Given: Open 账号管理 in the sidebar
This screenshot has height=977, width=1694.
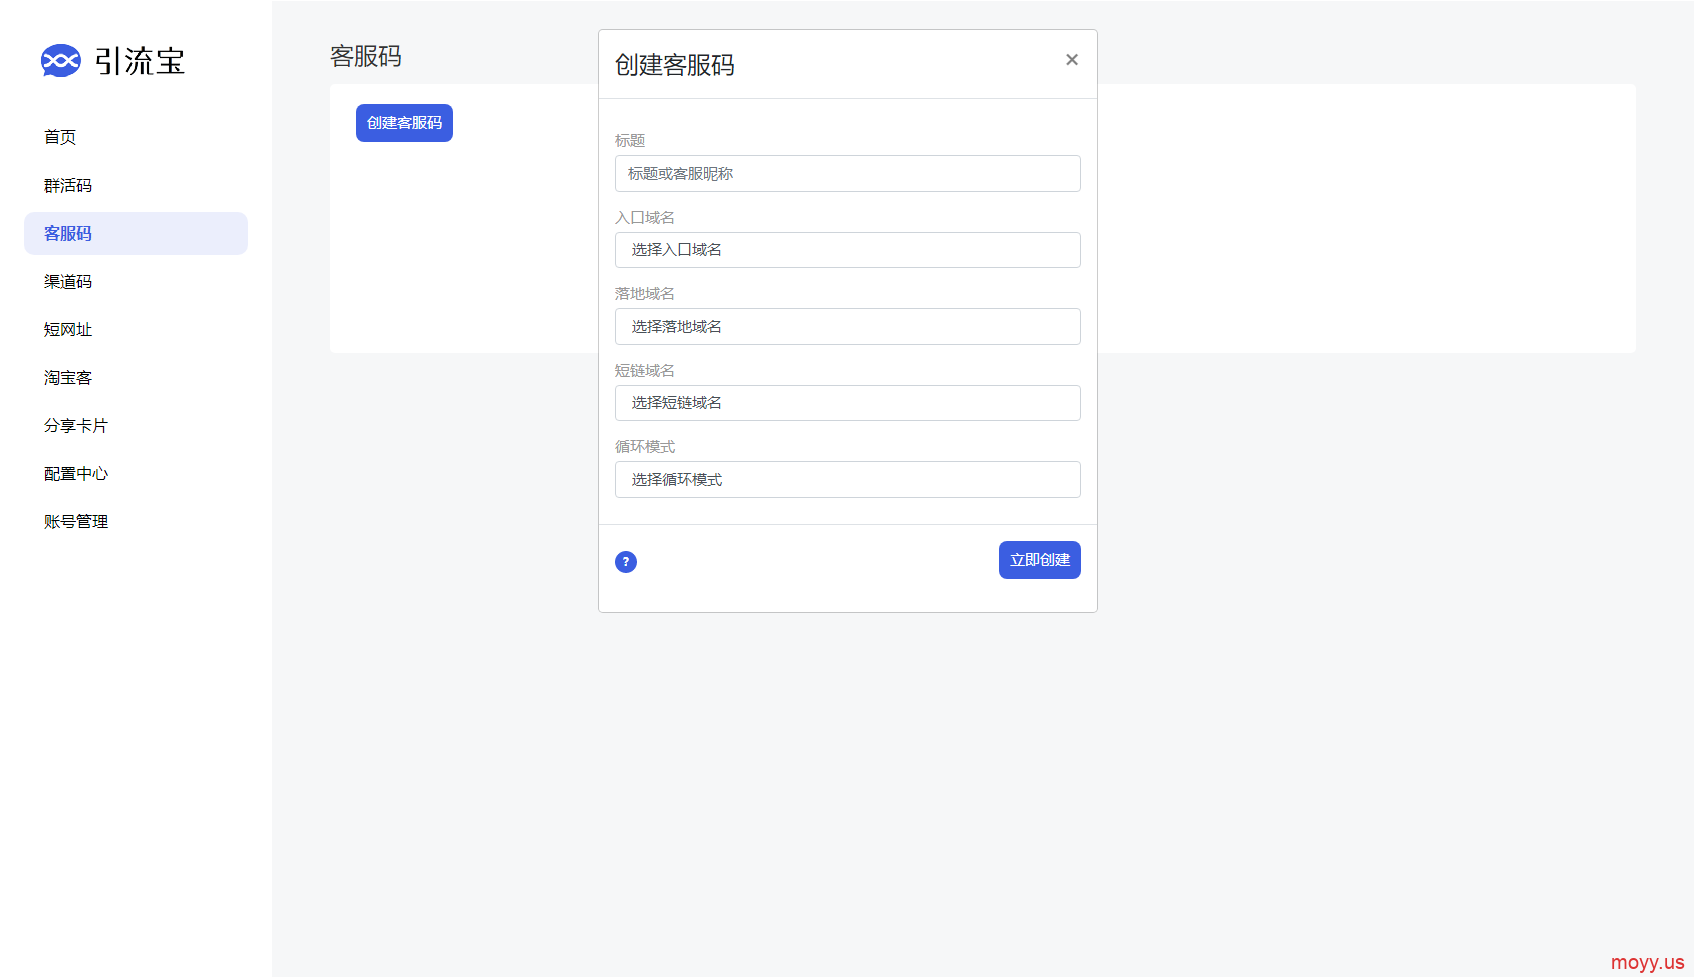Looking at the screenshot, I should [x=76, y=521].
